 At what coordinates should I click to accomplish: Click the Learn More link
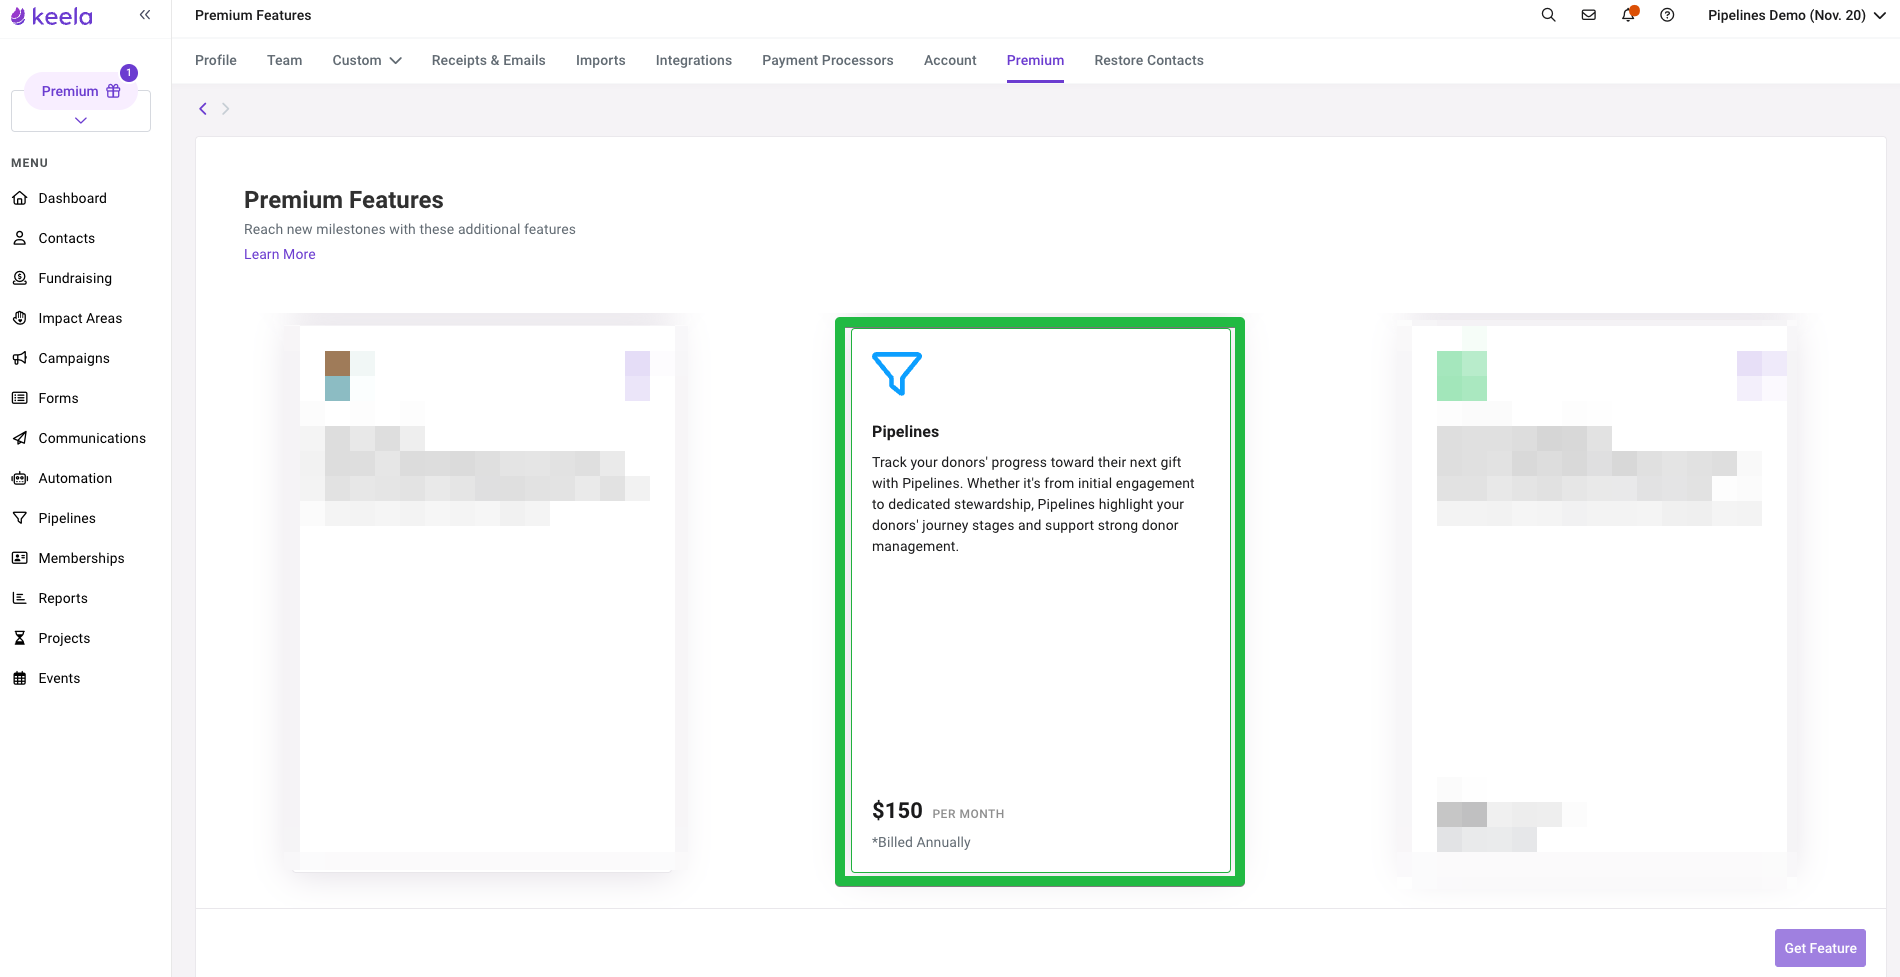coord(280,254)
